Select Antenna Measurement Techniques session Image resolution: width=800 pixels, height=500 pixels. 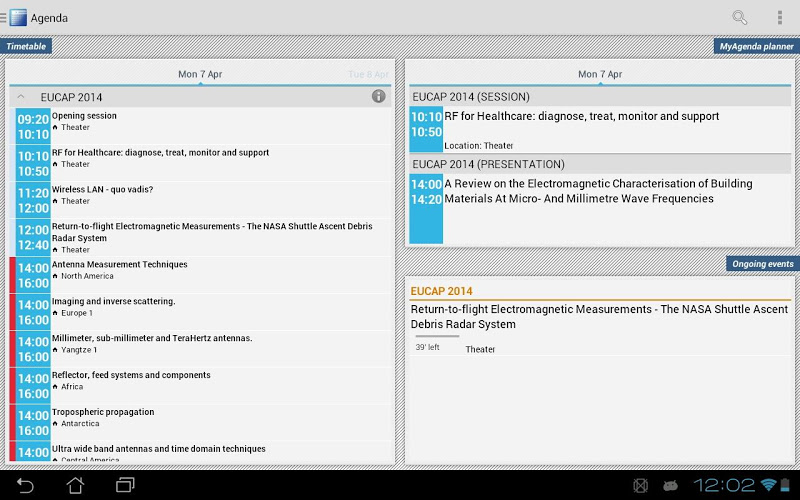[x=200, y=274]
